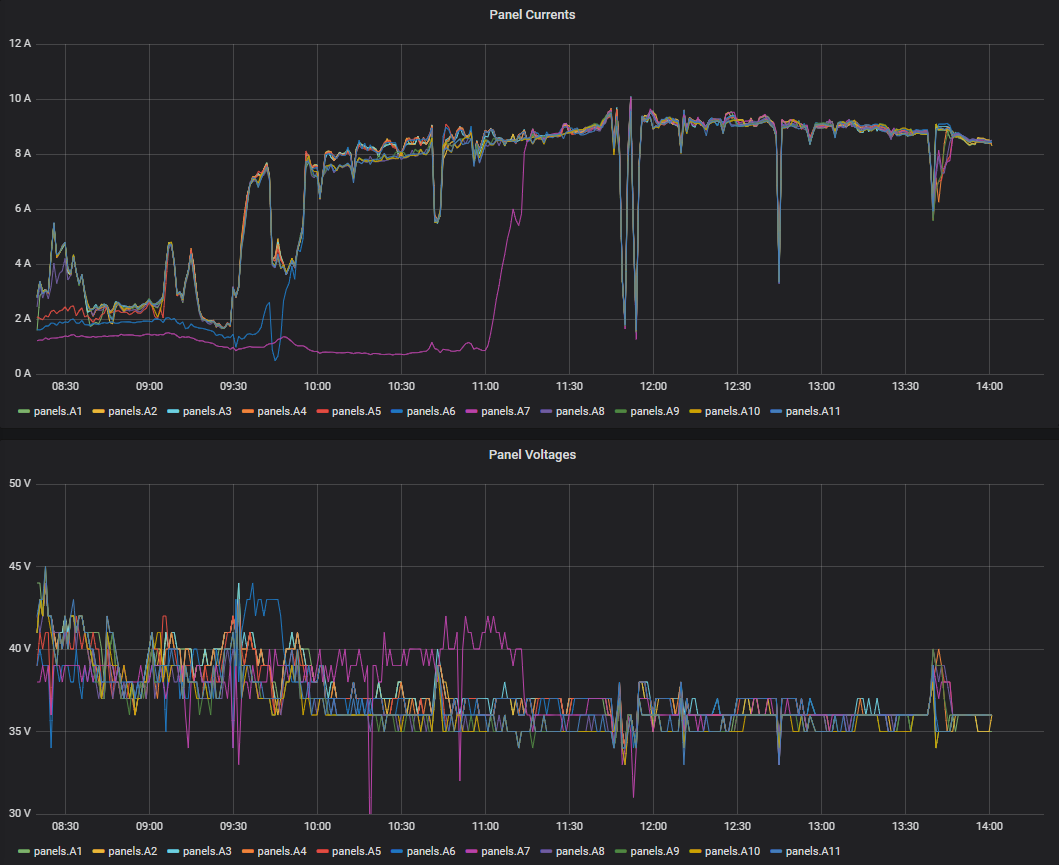This screenshot has width=1059, height=865.
Task: Select panels.A10 label in Panel Currents legend
Action: [733, 411]
